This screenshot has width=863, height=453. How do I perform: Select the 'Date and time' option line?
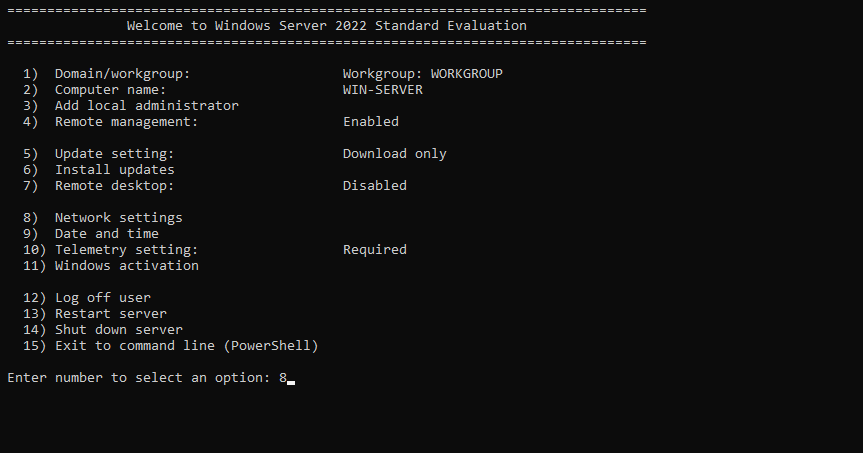coord(90,233)
